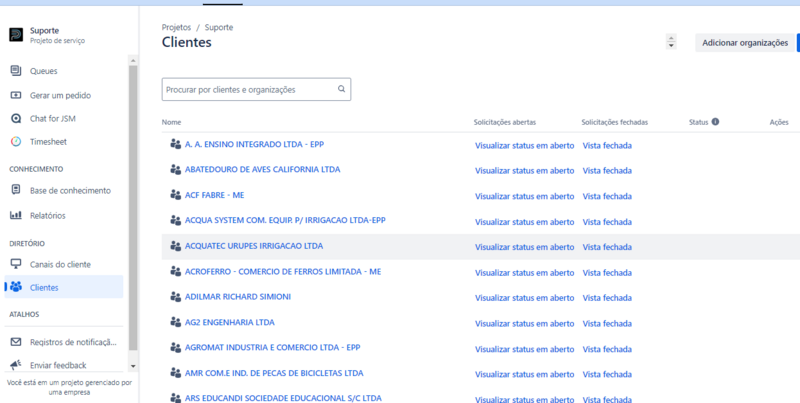Click the Solicitações fechadas column header

point(615,122)
